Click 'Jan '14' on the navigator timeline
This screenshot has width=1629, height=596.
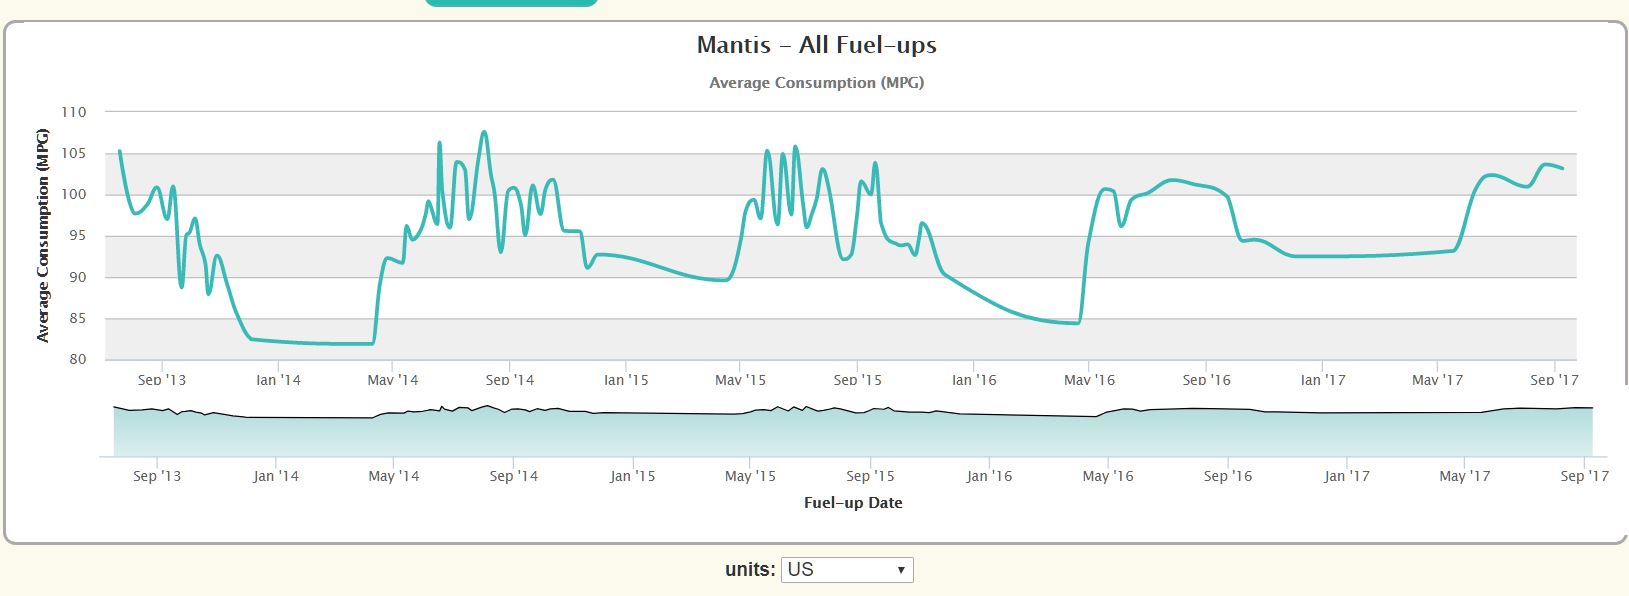point(276,476)
